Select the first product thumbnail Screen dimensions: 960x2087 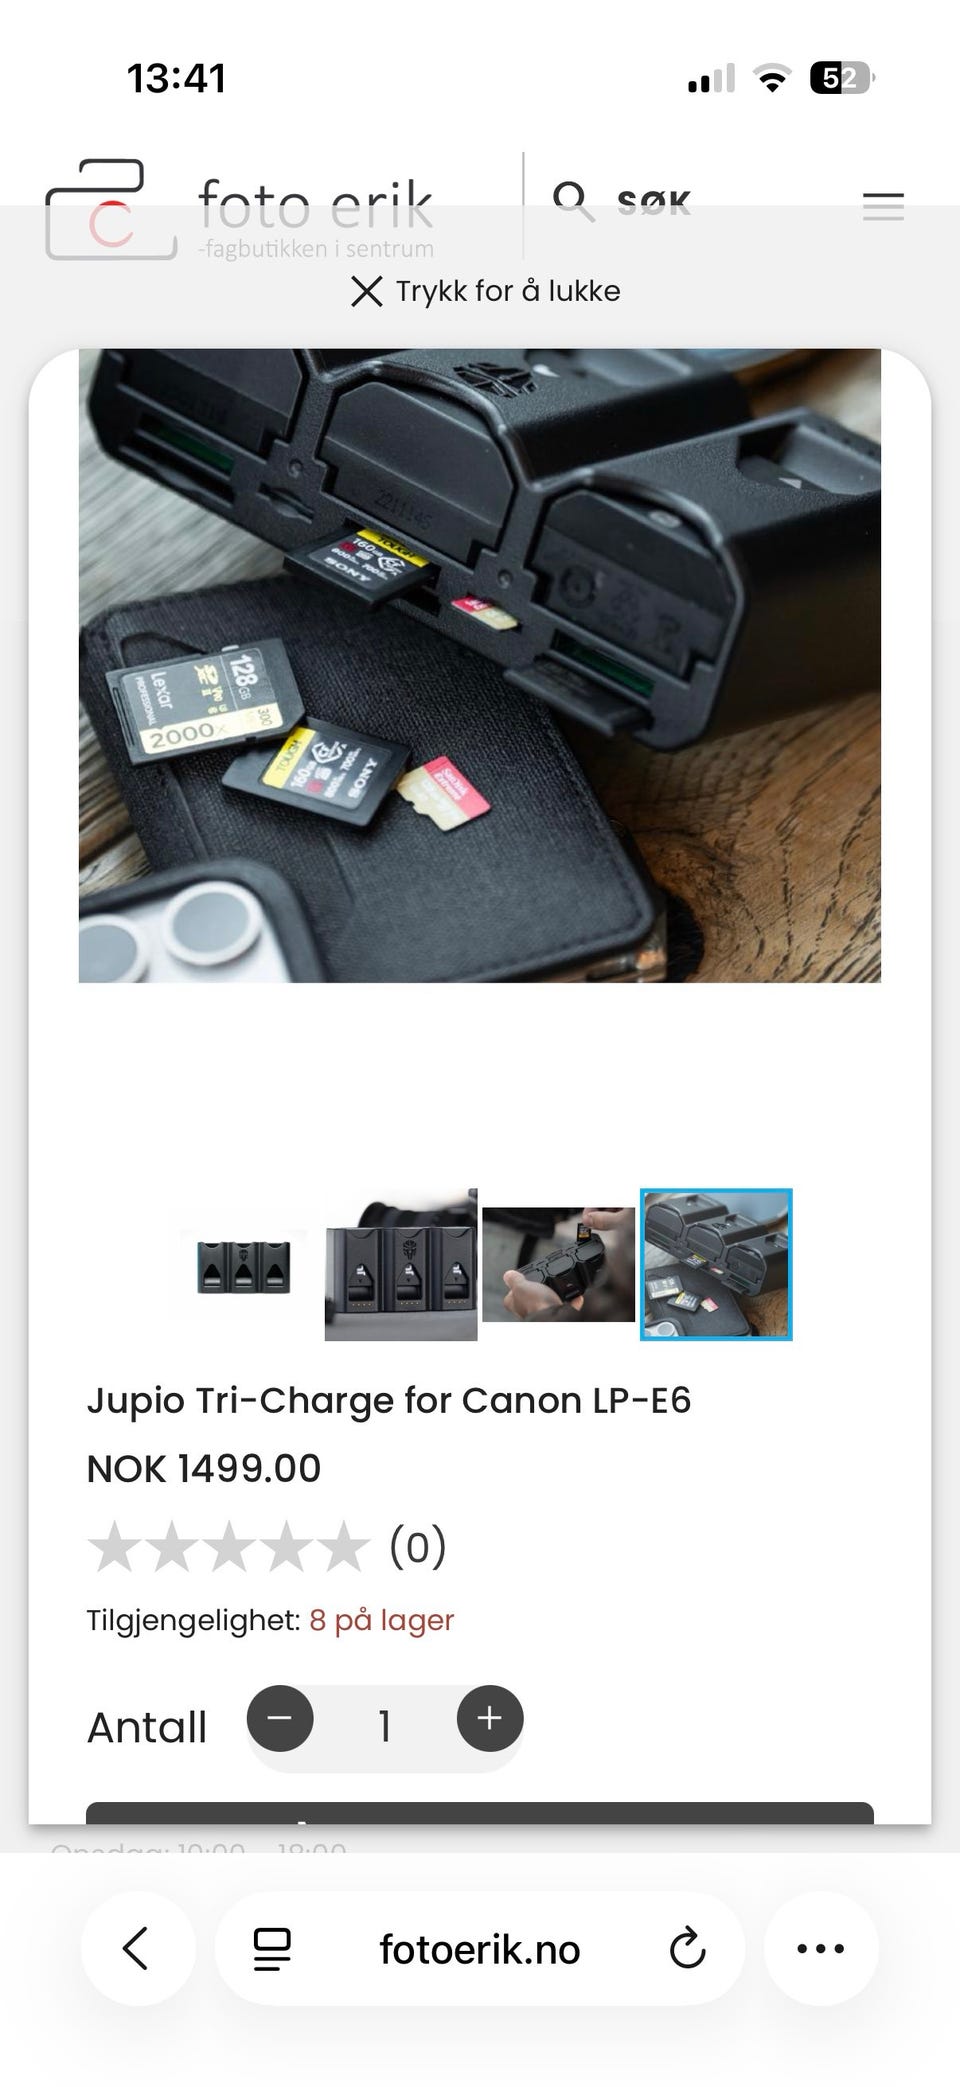coord(244,1266)
